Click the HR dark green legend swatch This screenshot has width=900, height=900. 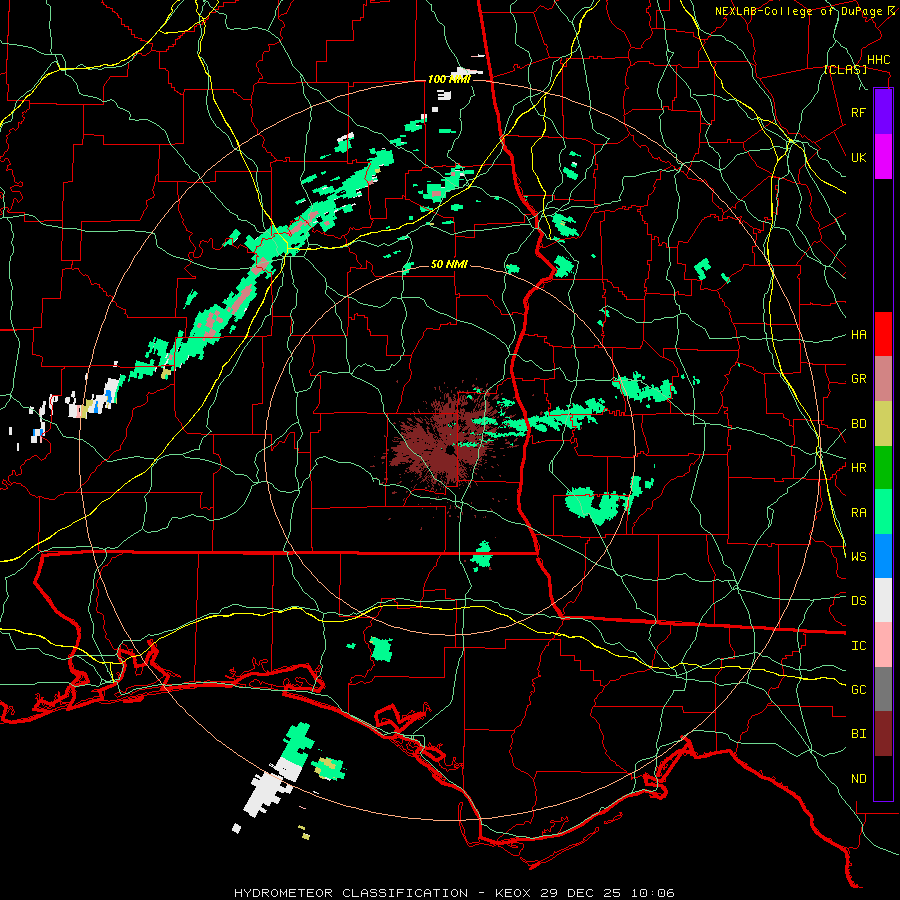[x=883, y=468]
